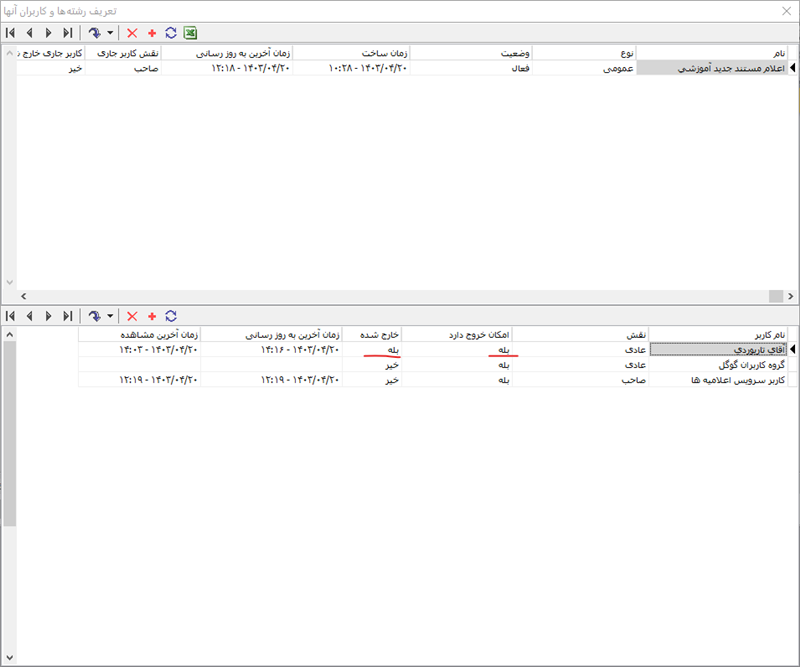The height and width of the screenshot is (667, 800).
Task: Go to next record in bottom toolbar
Action: pyautogui.click(x=48, y=315)
